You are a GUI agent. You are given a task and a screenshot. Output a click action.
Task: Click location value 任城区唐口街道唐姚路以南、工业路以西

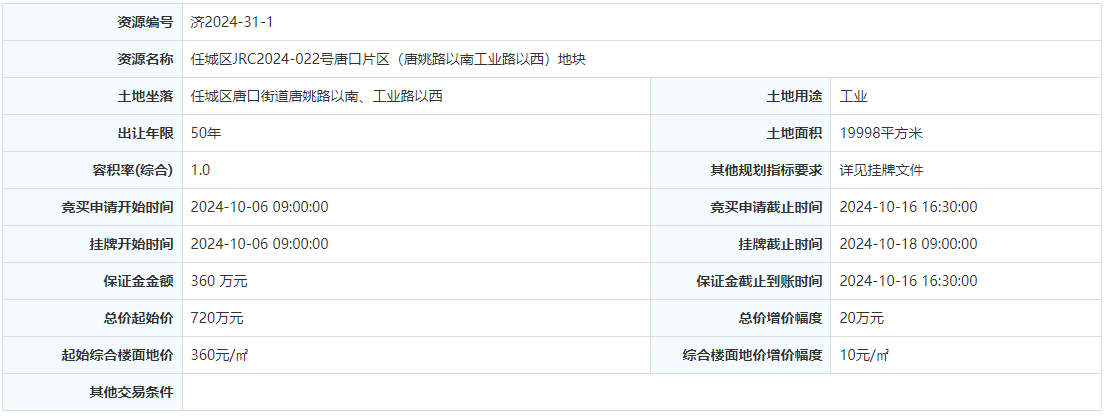316,97
